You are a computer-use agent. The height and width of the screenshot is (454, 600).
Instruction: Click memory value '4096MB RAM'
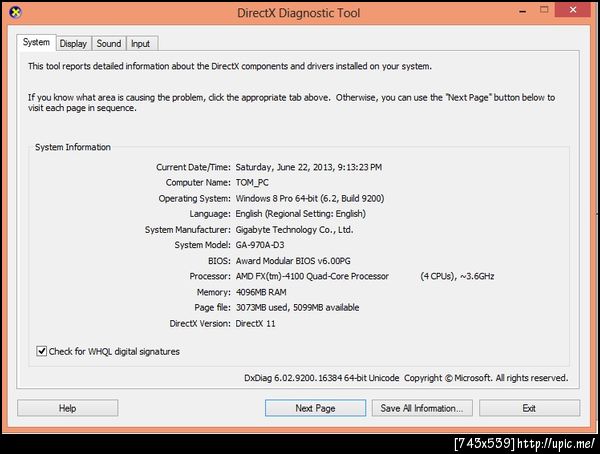tap(261, 292)
